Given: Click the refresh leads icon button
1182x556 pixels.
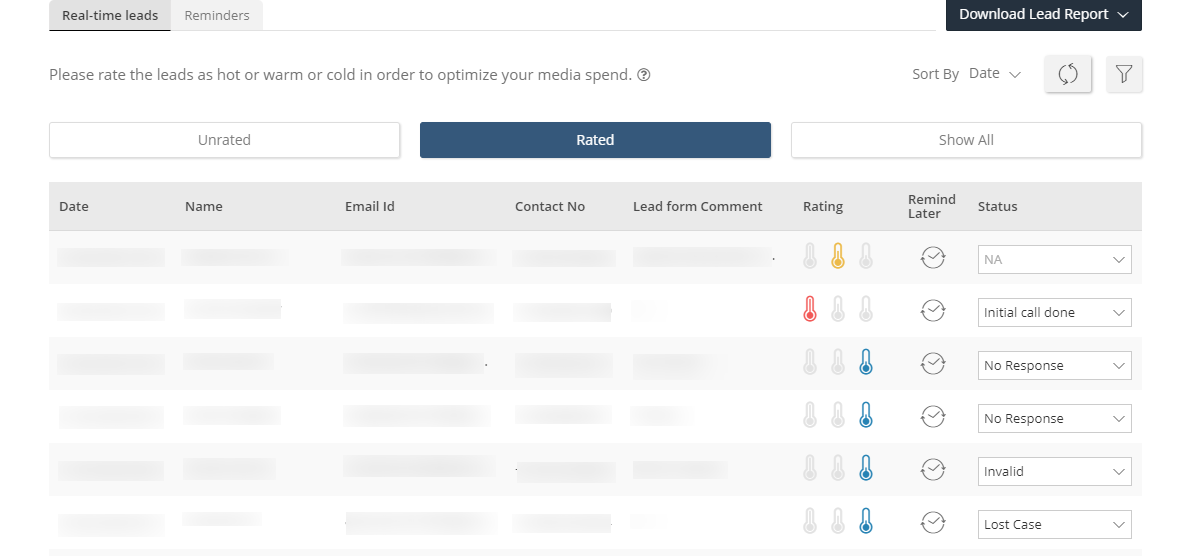Looking at the screenshot, I should click(x=1067, y=74).
